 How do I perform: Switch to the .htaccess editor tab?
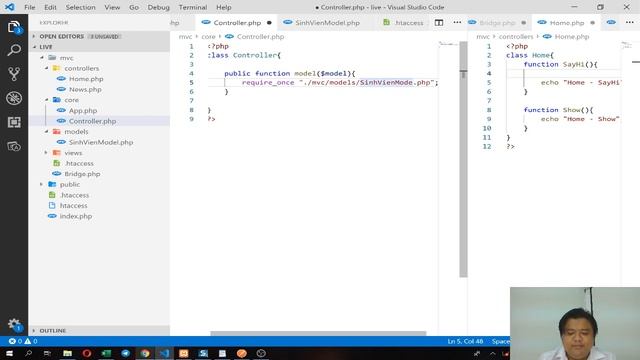click(x=403, y=23)
